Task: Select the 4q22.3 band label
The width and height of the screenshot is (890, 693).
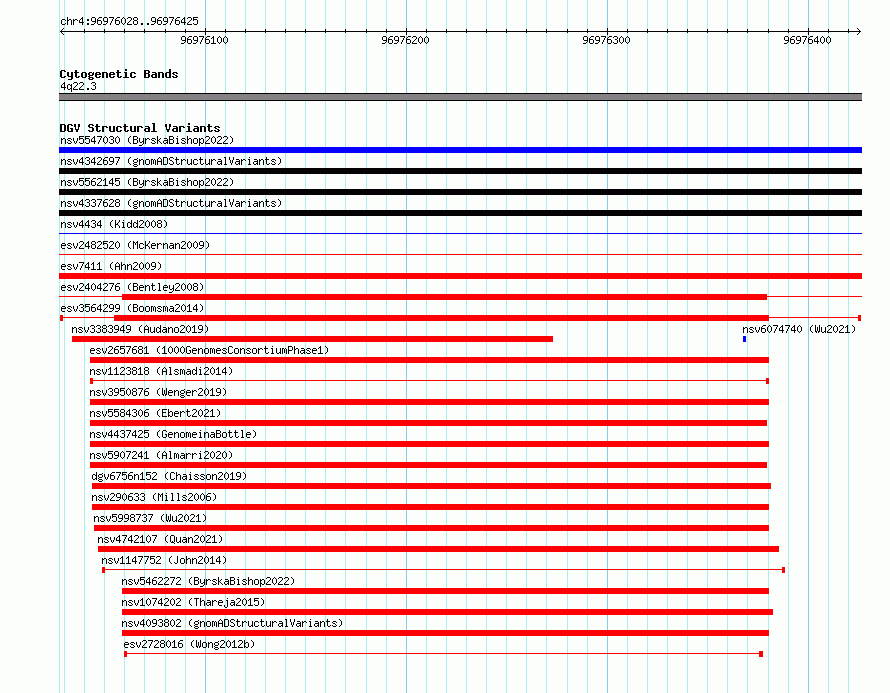Action: point(78,86)
